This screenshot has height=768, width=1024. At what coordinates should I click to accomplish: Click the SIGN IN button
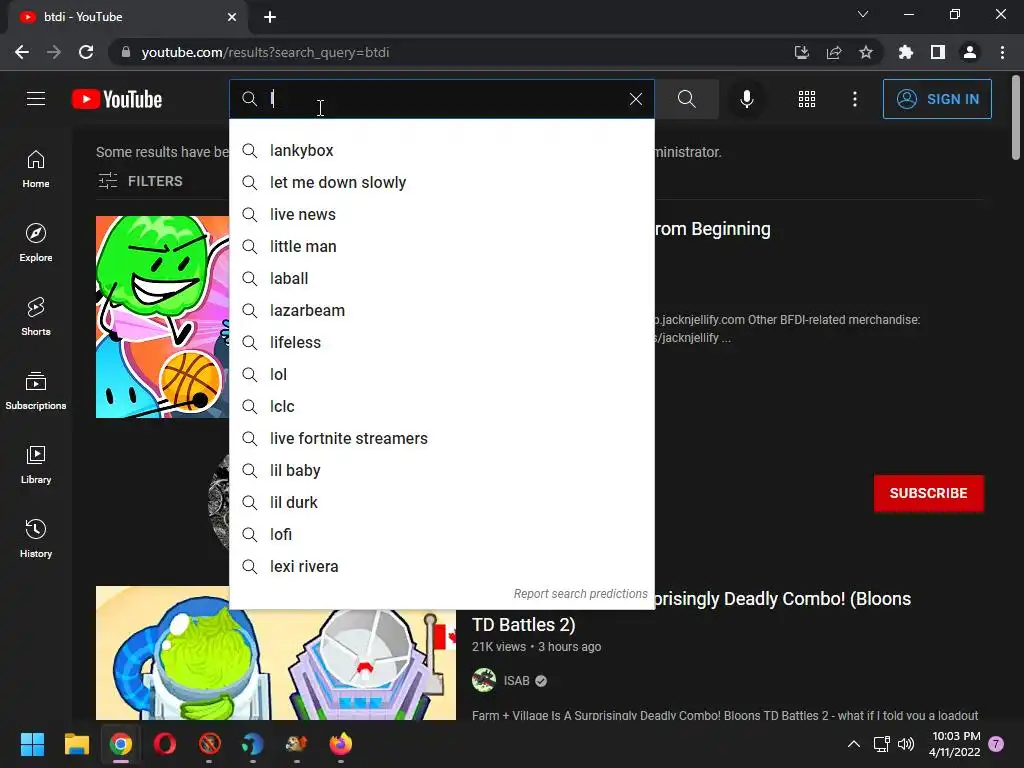[x=937, y=99]
